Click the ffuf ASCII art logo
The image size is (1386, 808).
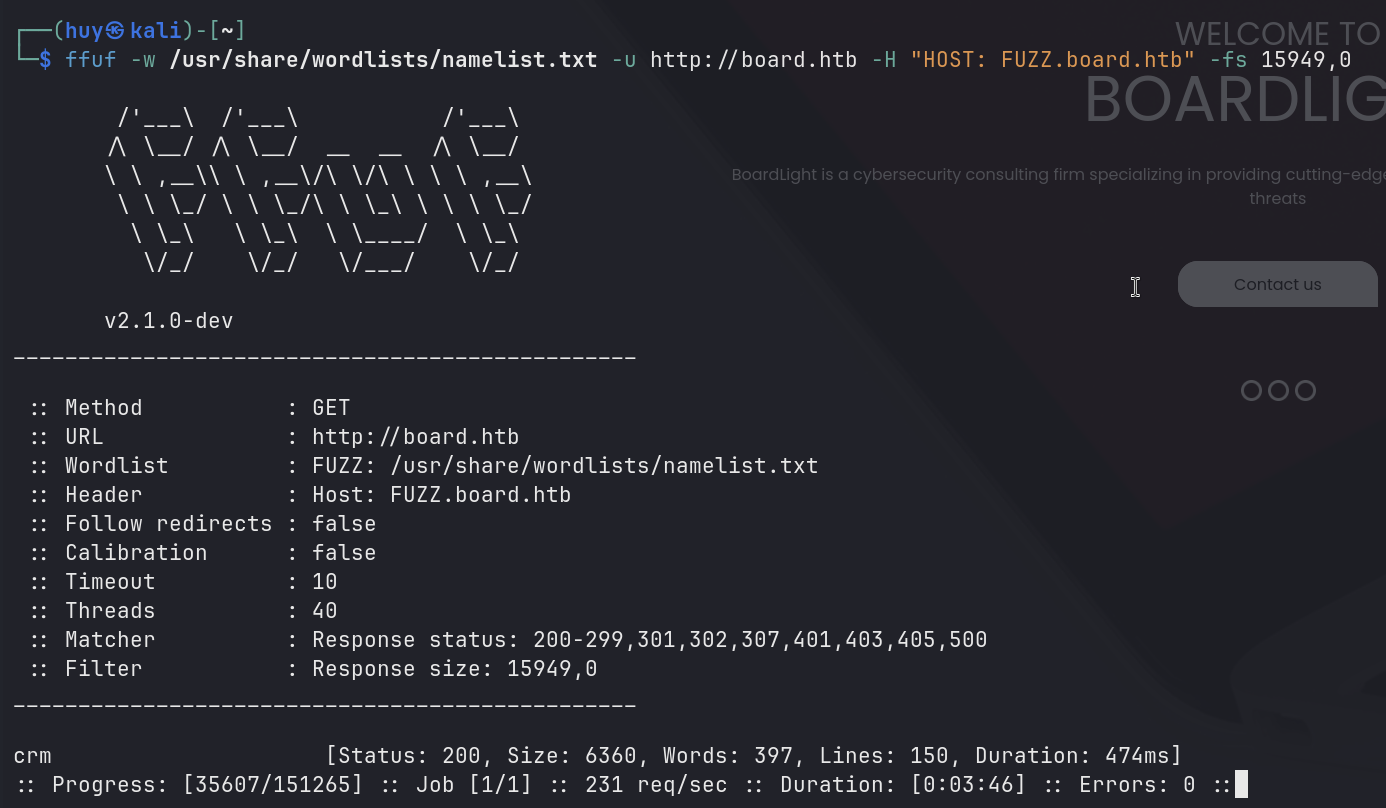pyautogui.click(x=318, y=190)
